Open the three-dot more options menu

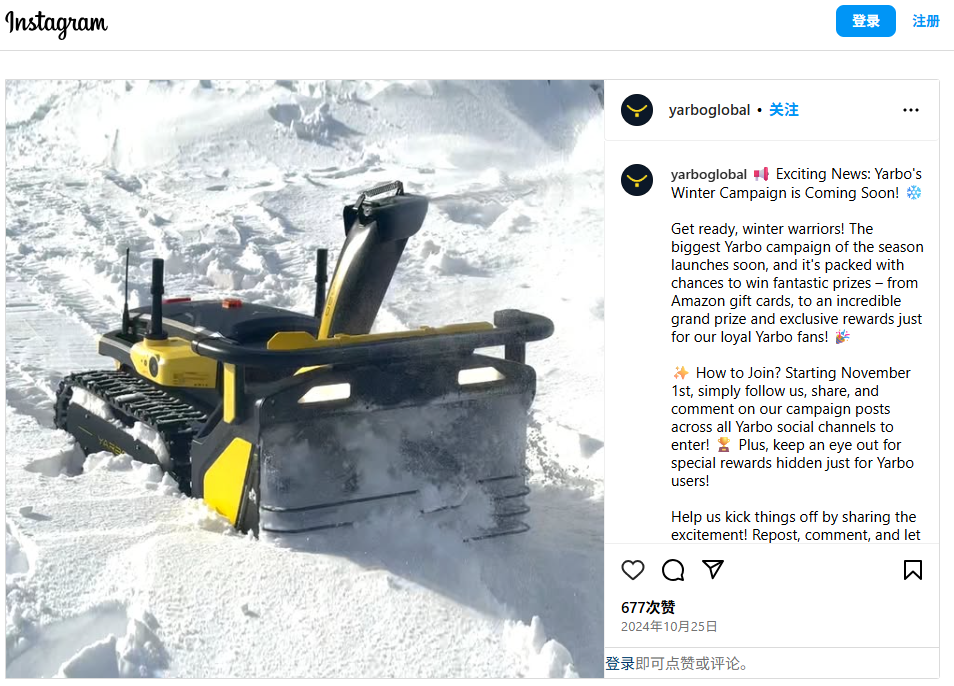point(910,110)
